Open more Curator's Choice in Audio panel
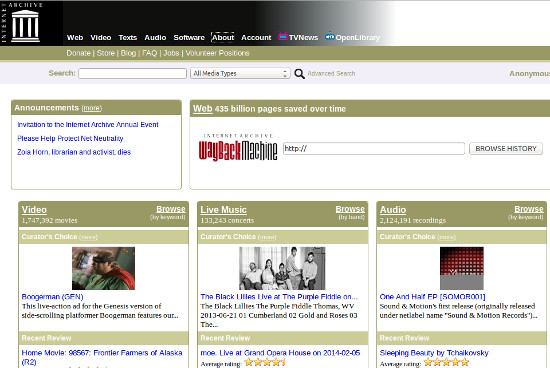The height and width of the screenshot is (368, 550). (447, 237)
